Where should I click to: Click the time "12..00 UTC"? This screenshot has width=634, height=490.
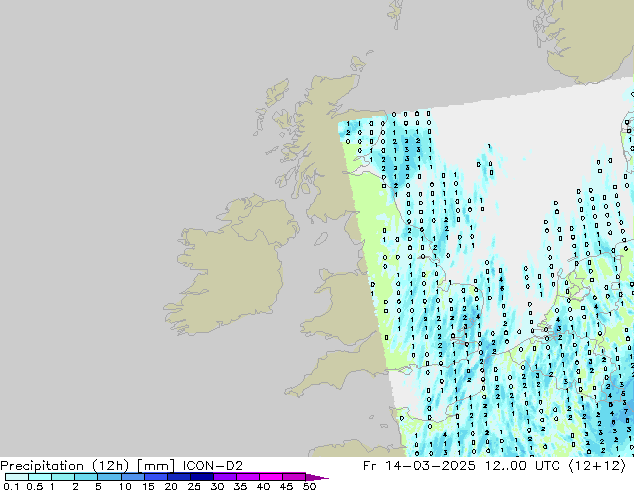pos(522,466)
